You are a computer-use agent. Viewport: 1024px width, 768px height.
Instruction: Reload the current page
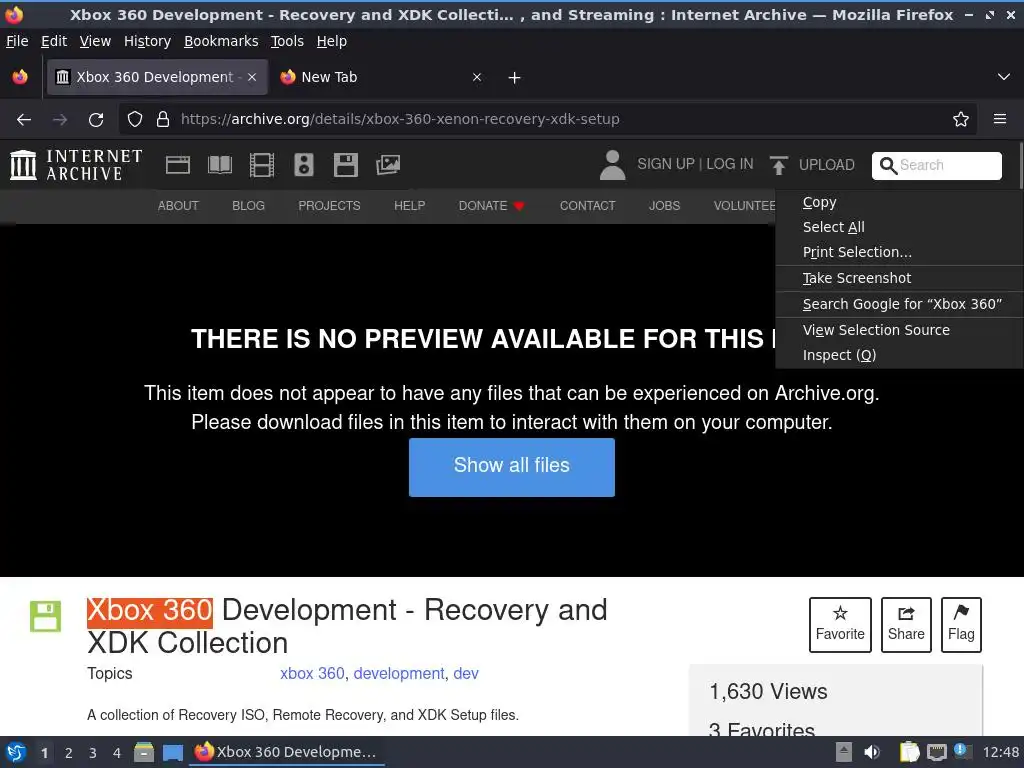point(96,120)
